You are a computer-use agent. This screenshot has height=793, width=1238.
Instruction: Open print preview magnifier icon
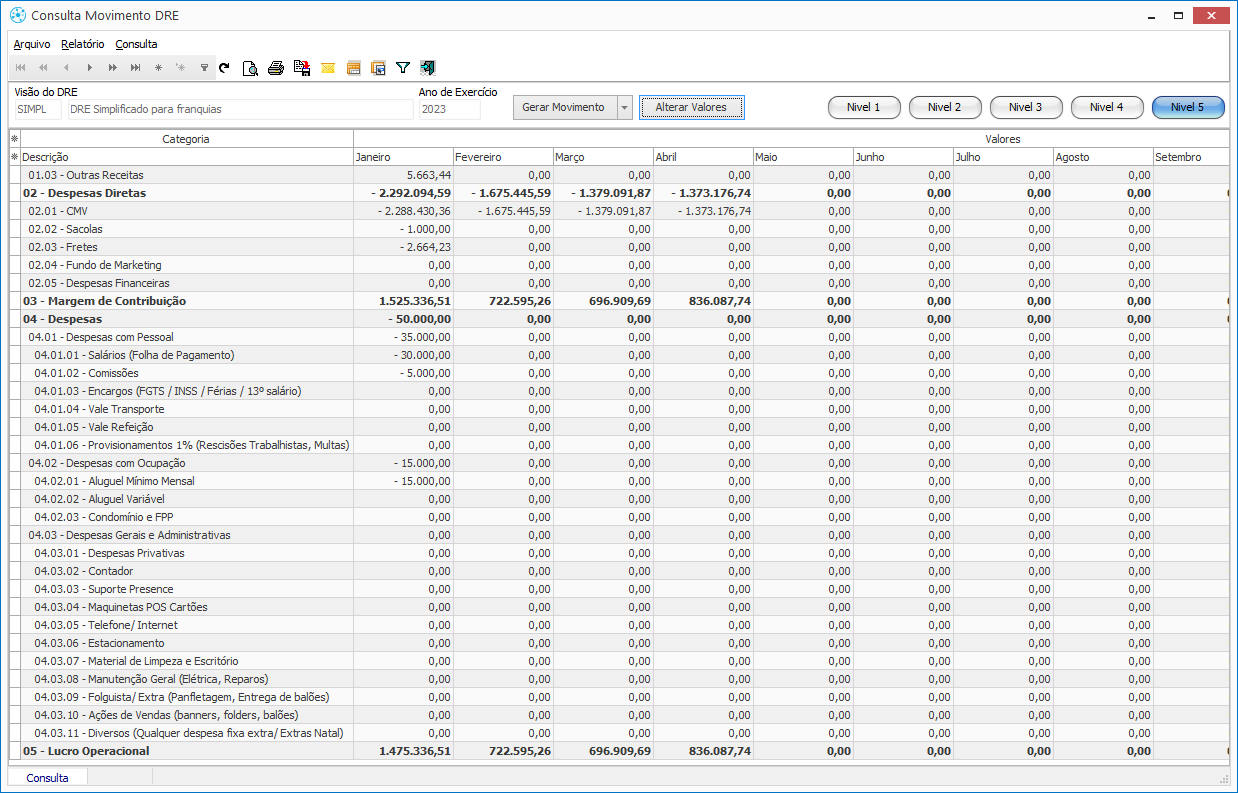coord(250,68)
